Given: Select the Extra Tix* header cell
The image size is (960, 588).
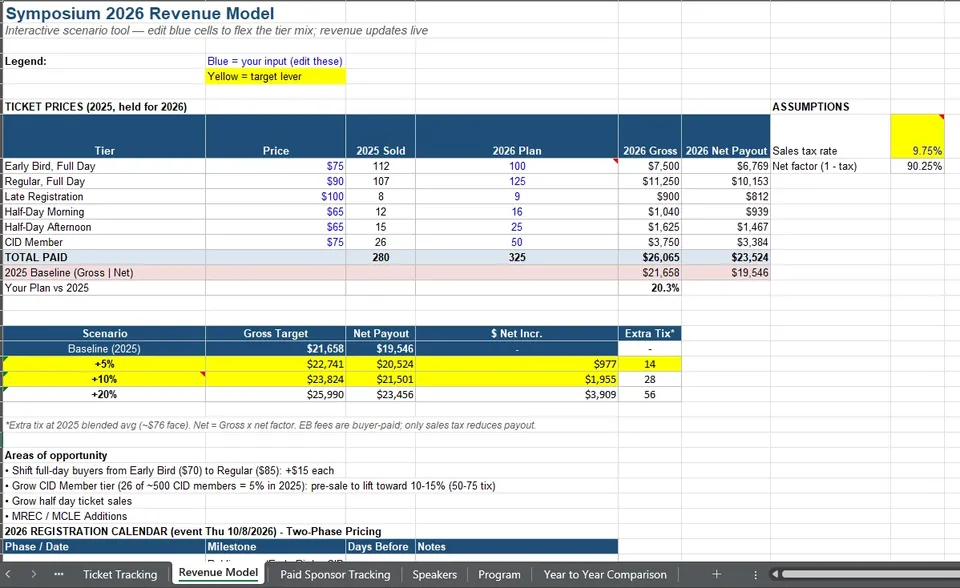Looking at the screenshot, I should (x=650, y=333).
